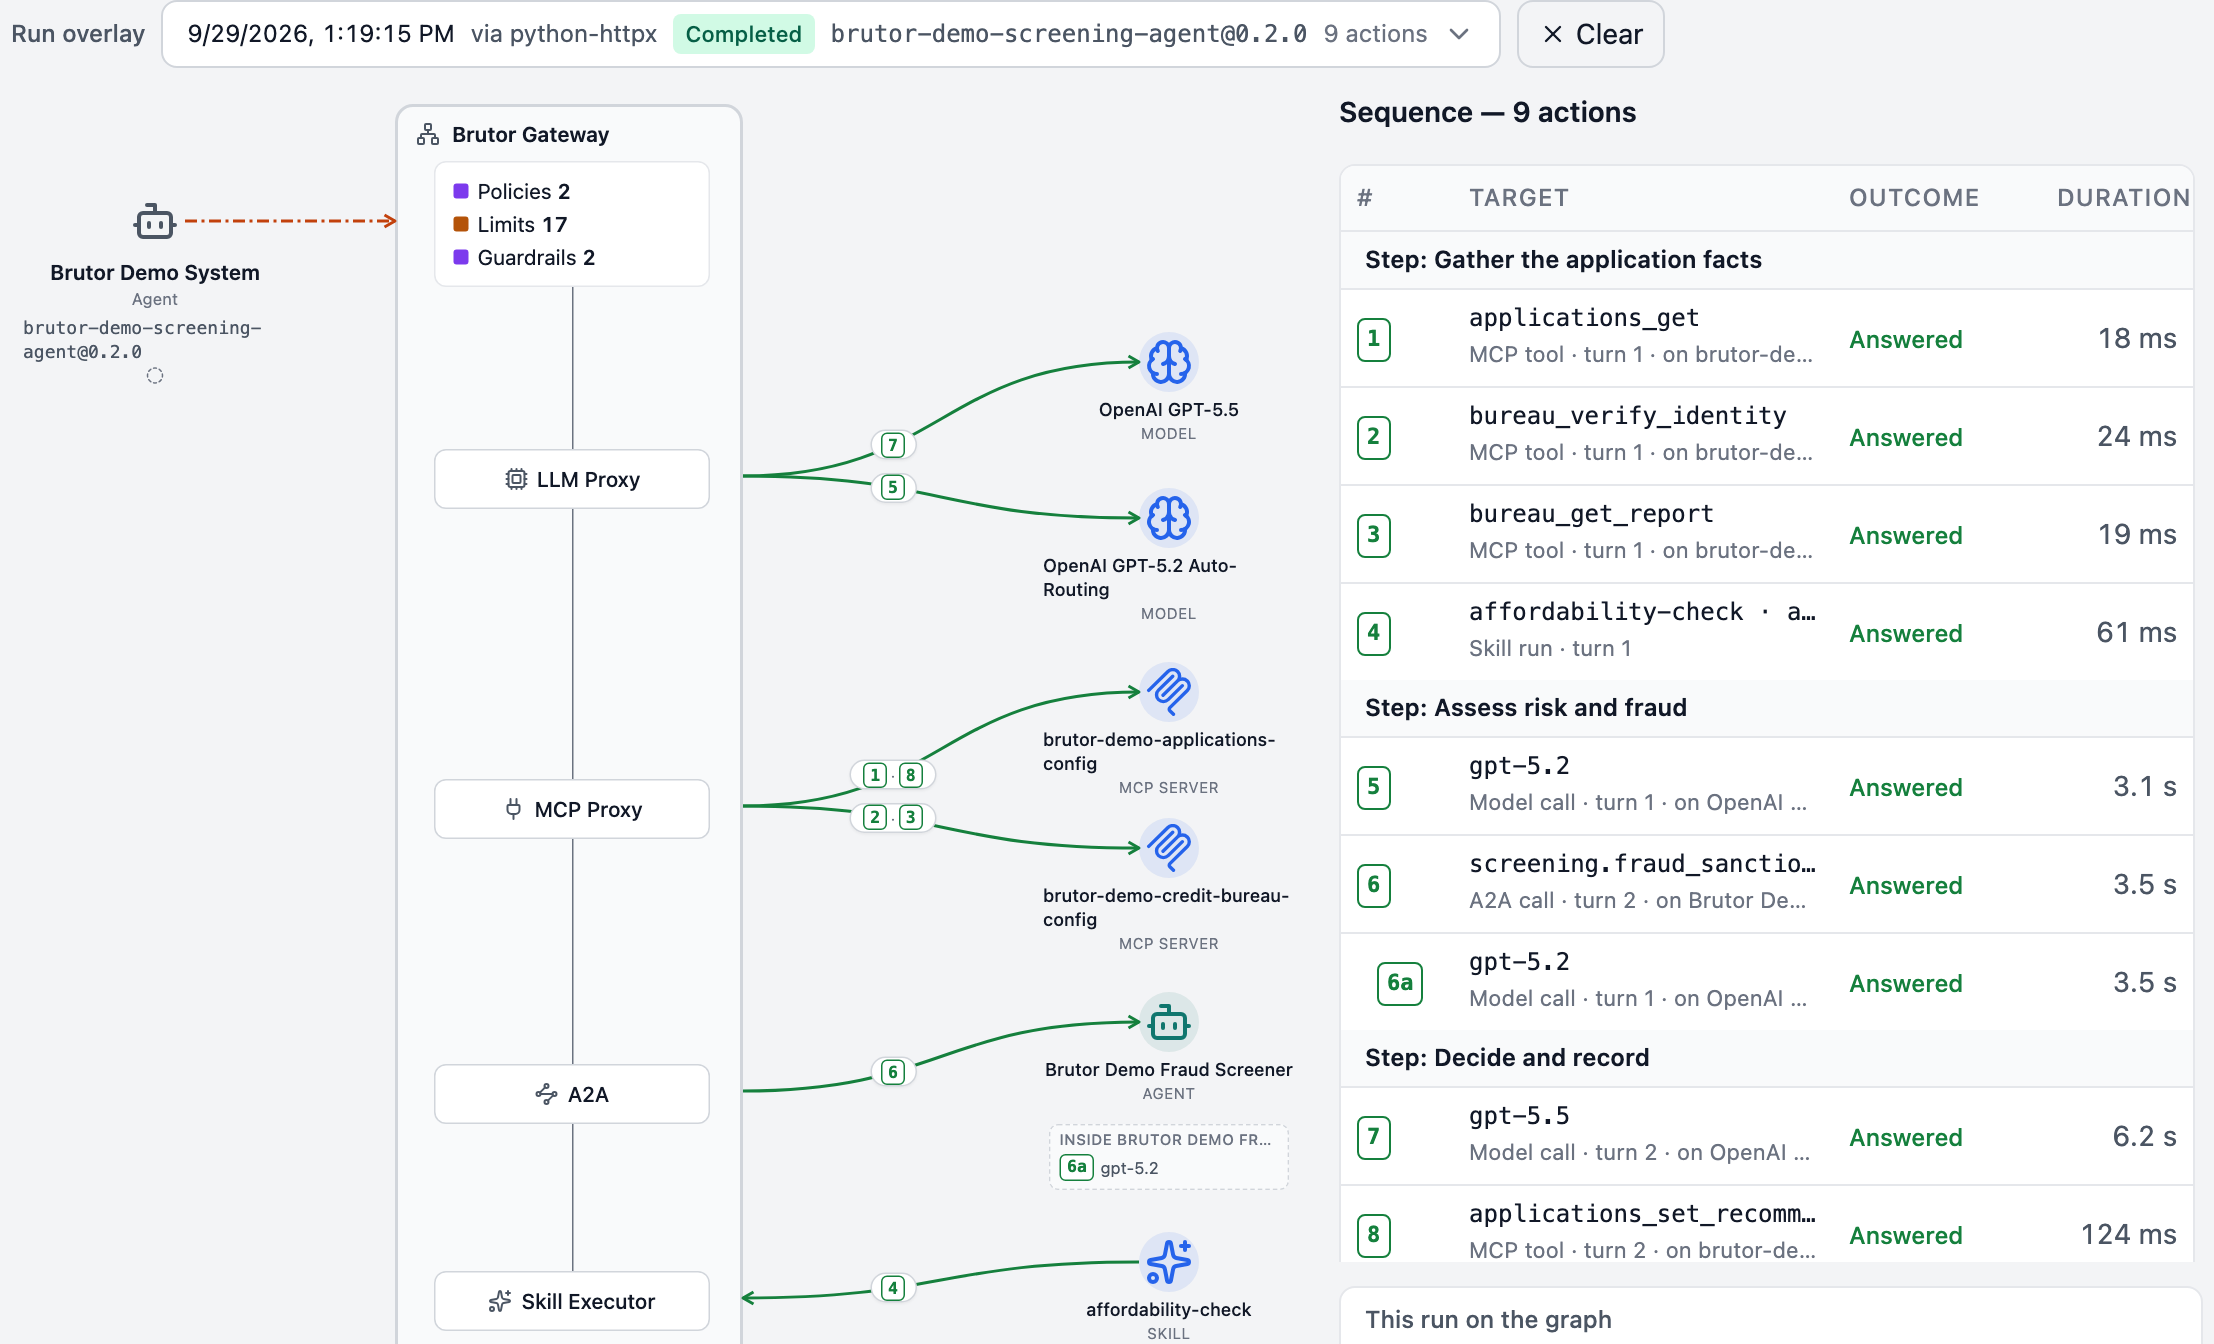
Task: Click the 'This run on the graph' panel heading
Action: (x=1488, y=1319)
